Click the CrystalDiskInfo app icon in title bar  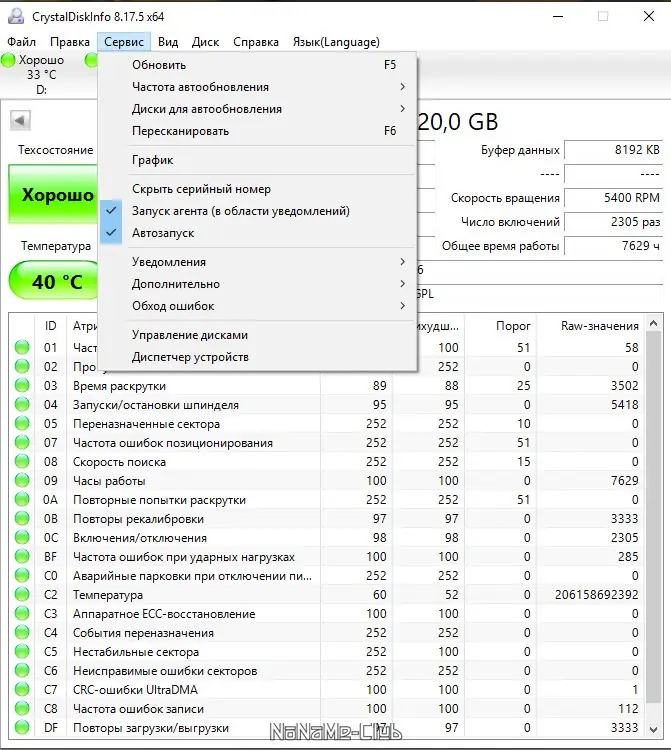(x=16, y=16)
